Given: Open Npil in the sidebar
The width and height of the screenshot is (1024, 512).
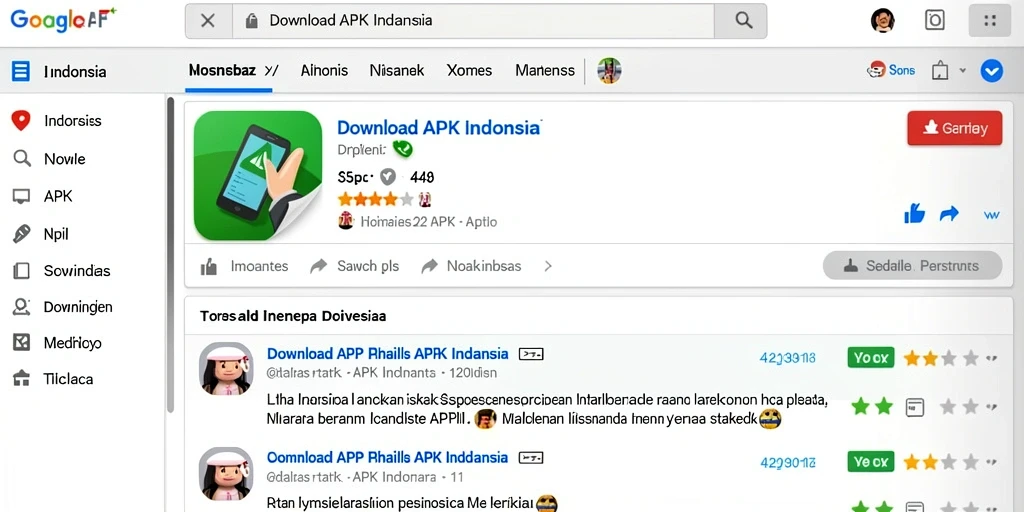Looking at the screenshot, I should [41, 234].
